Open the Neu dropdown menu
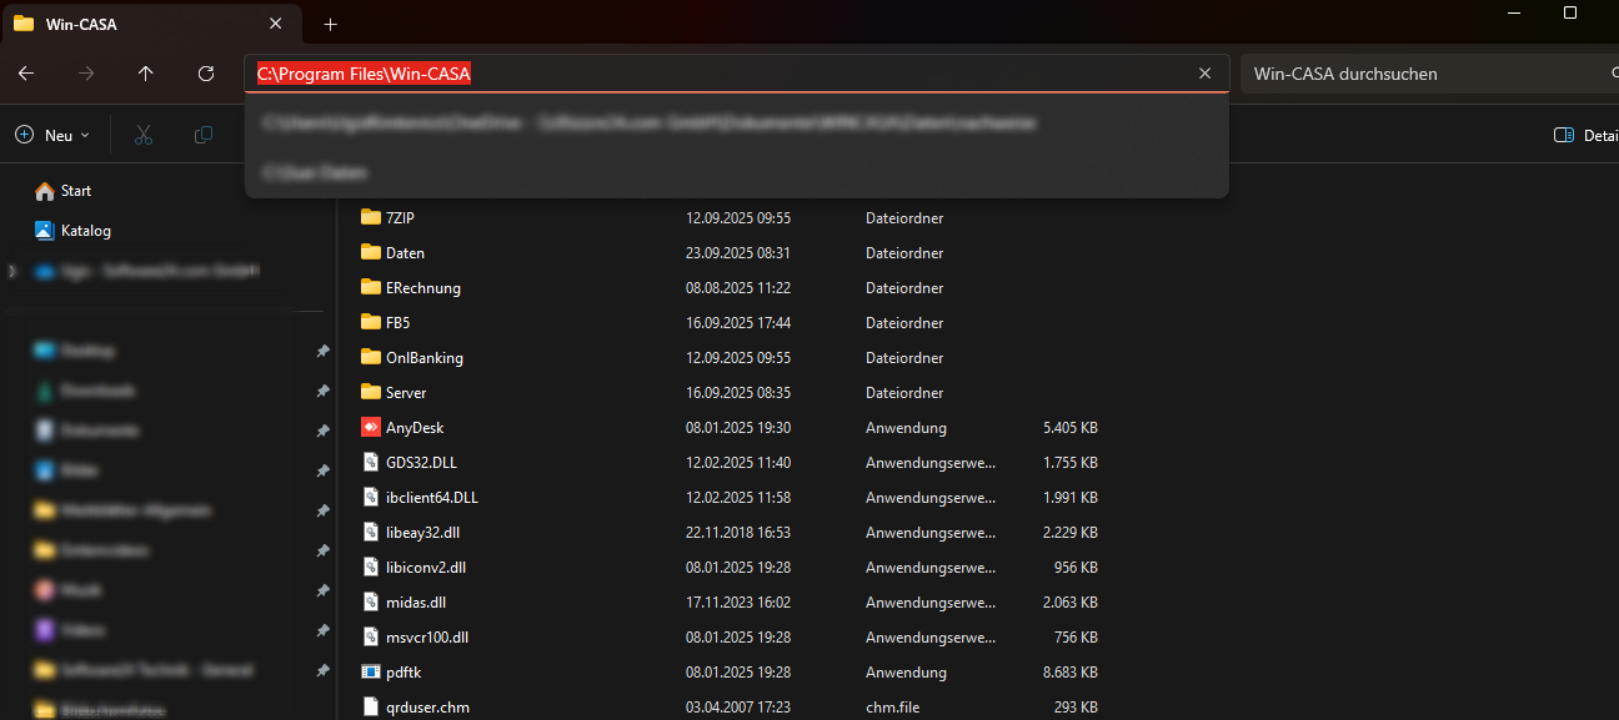The height and width of the screenshot is (720, 1619). pyautogui.click(x=53, y=135)
